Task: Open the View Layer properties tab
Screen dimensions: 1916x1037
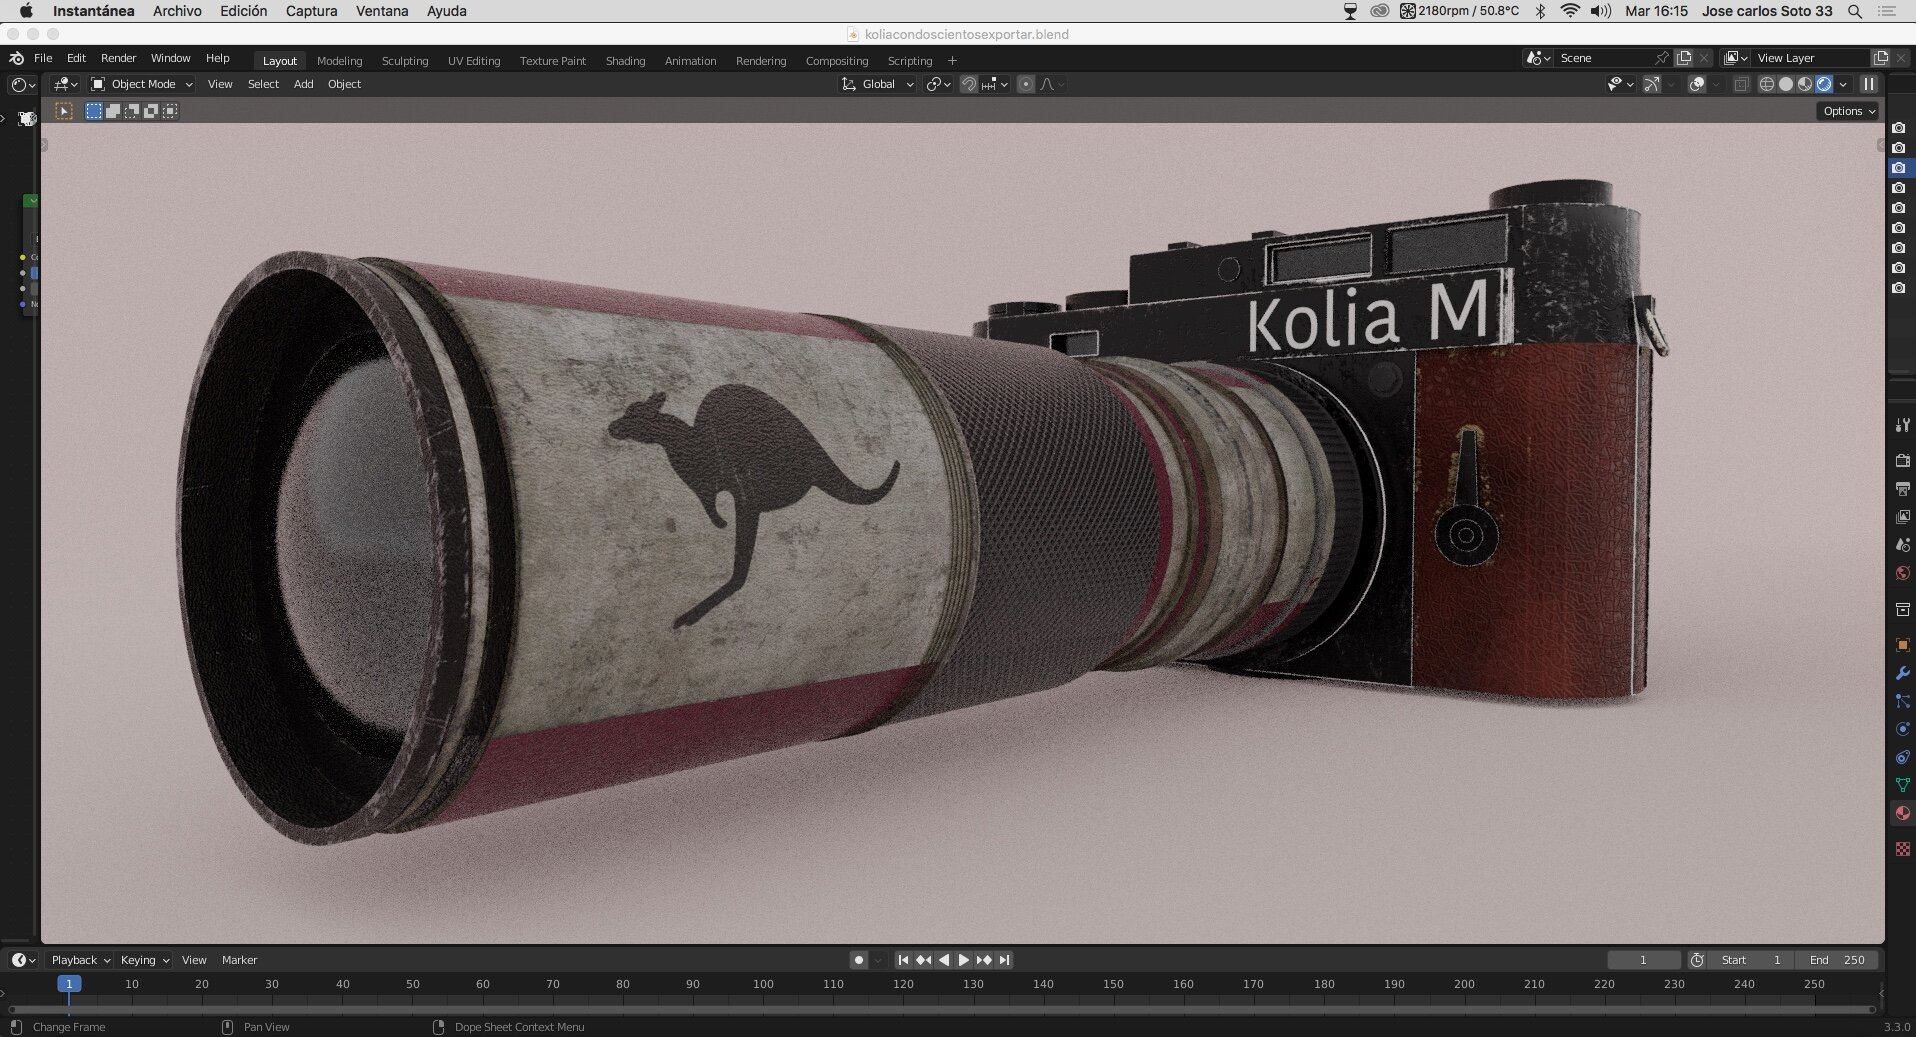Action: (x=1902, y=516)
